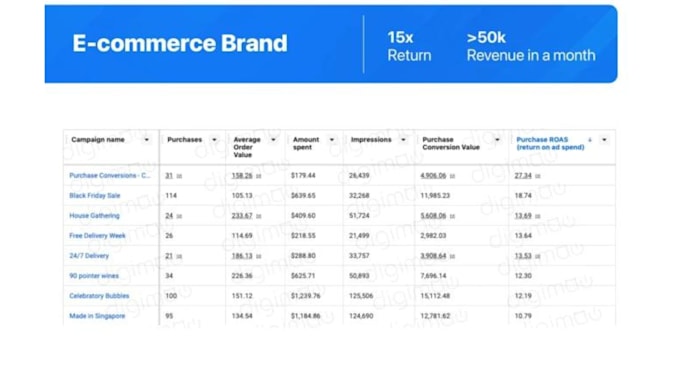Screen dimensions: 680x383
Task: Click the info icon next to 3,908.64
Action: (452, 256)
